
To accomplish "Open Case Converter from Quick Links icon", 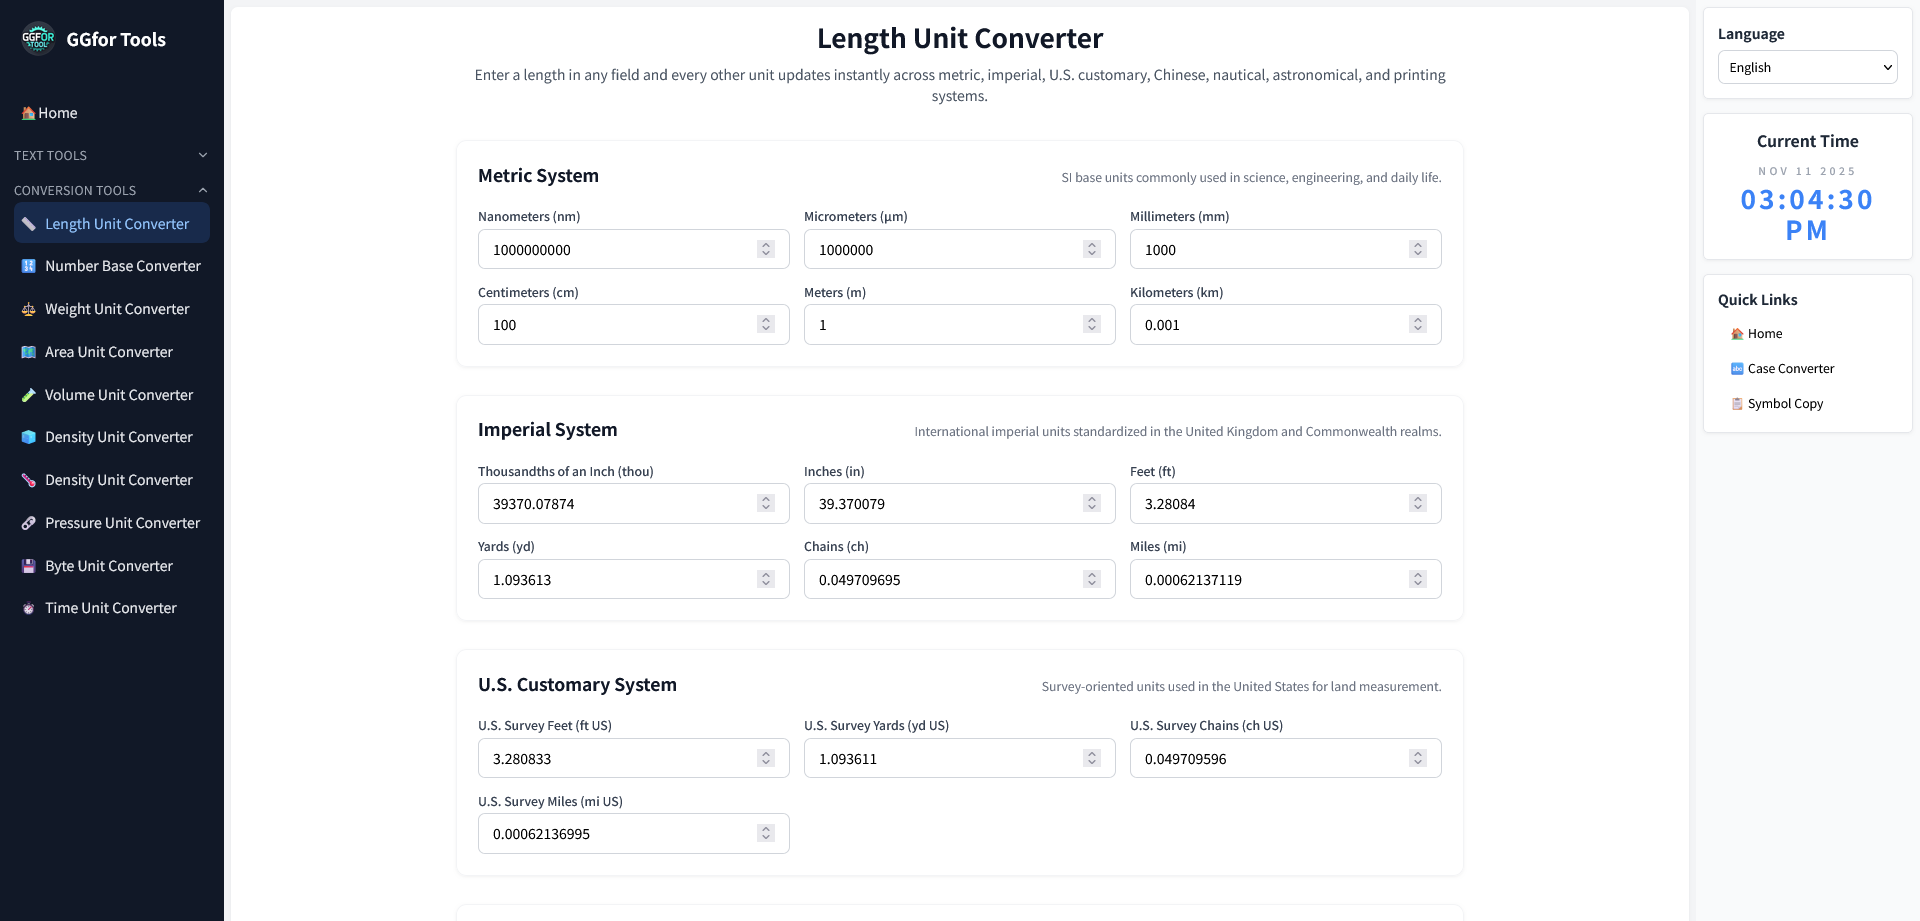I will [1737, 368].
